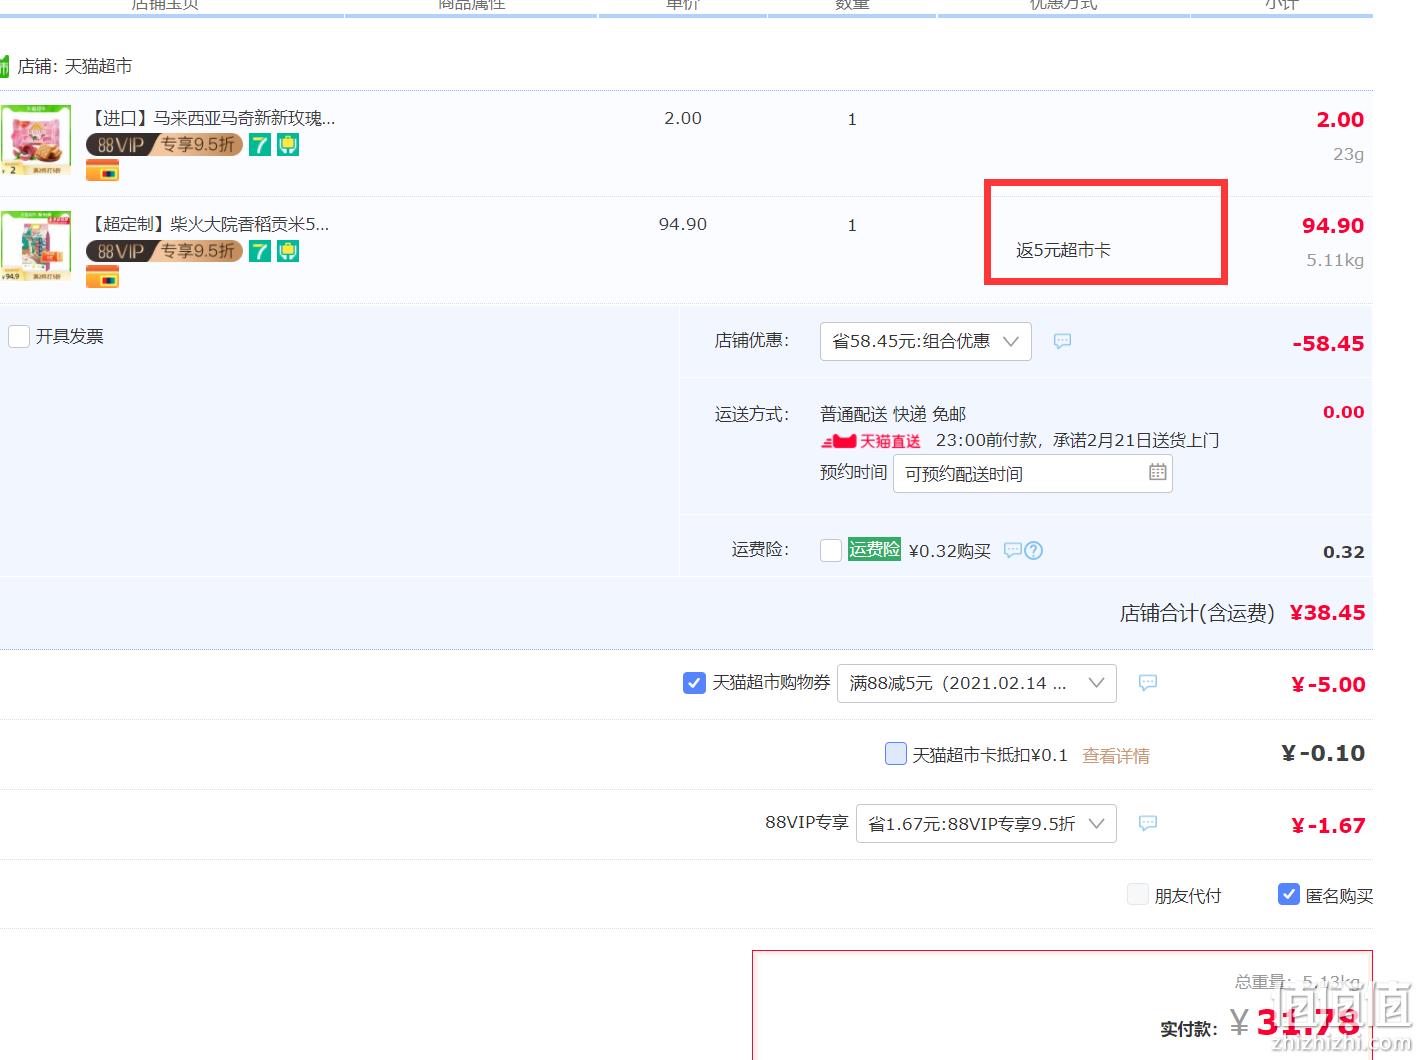Image resolution: width=1421 pixels, height=1060 pixels.
Task: Click the question mark help icon beside 运费险
Action: coord(1034,550)
